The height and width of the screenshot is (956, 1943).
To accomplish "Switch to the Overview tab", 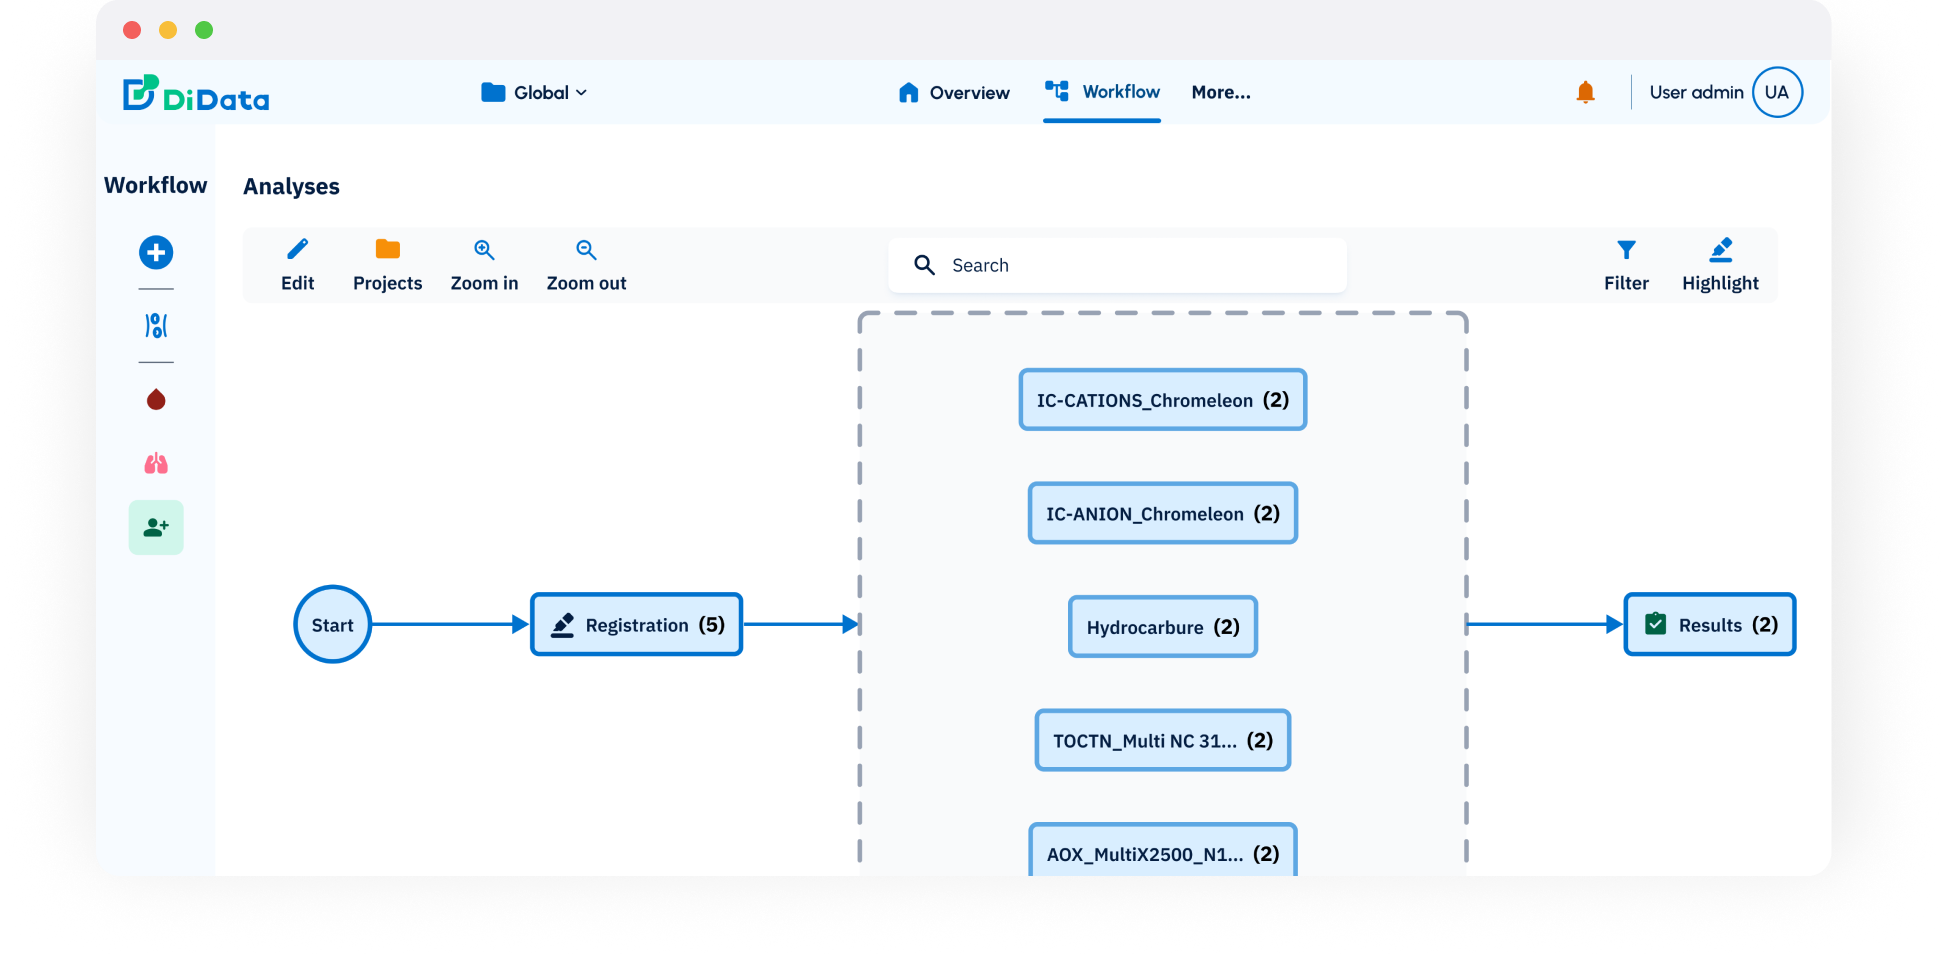I will [x=954, y=93].
